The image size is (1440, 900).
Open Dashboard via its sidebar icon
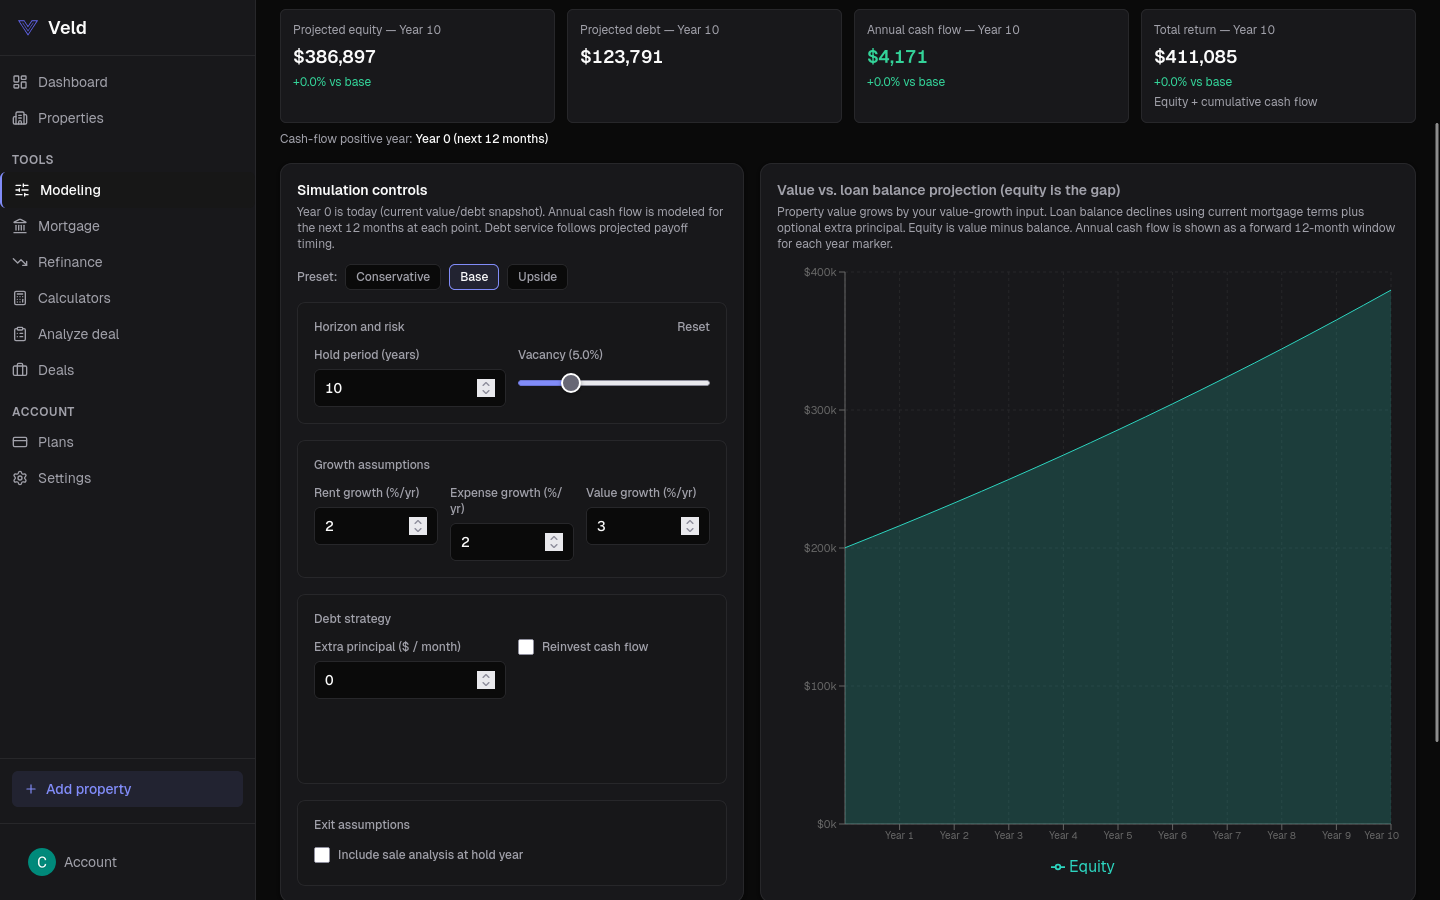[x=20, y=82]
